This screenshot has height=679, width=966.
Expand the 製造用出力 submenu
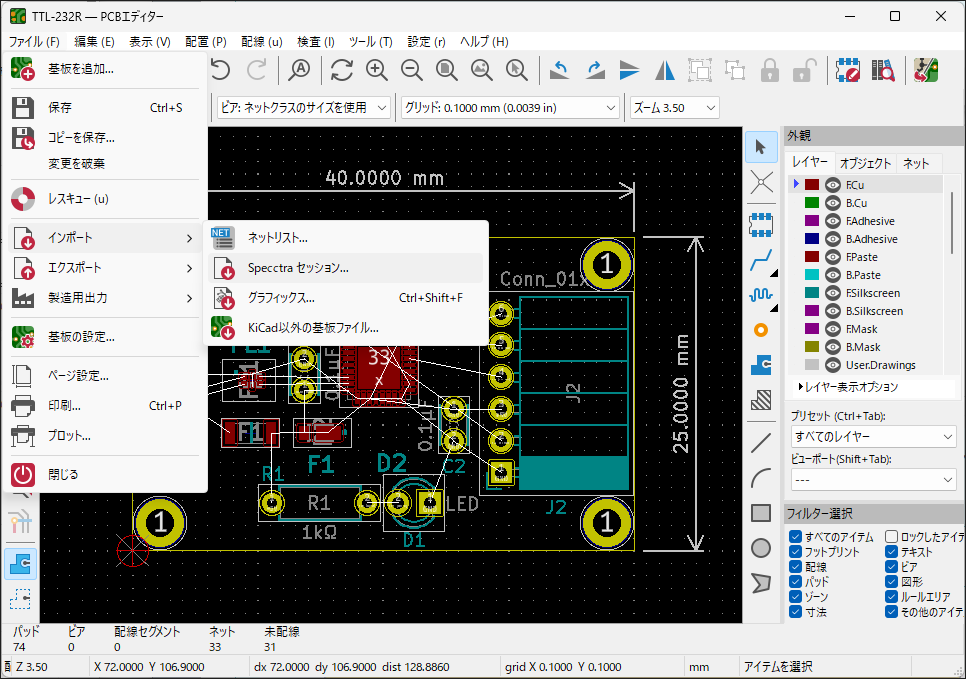(104, 298)
